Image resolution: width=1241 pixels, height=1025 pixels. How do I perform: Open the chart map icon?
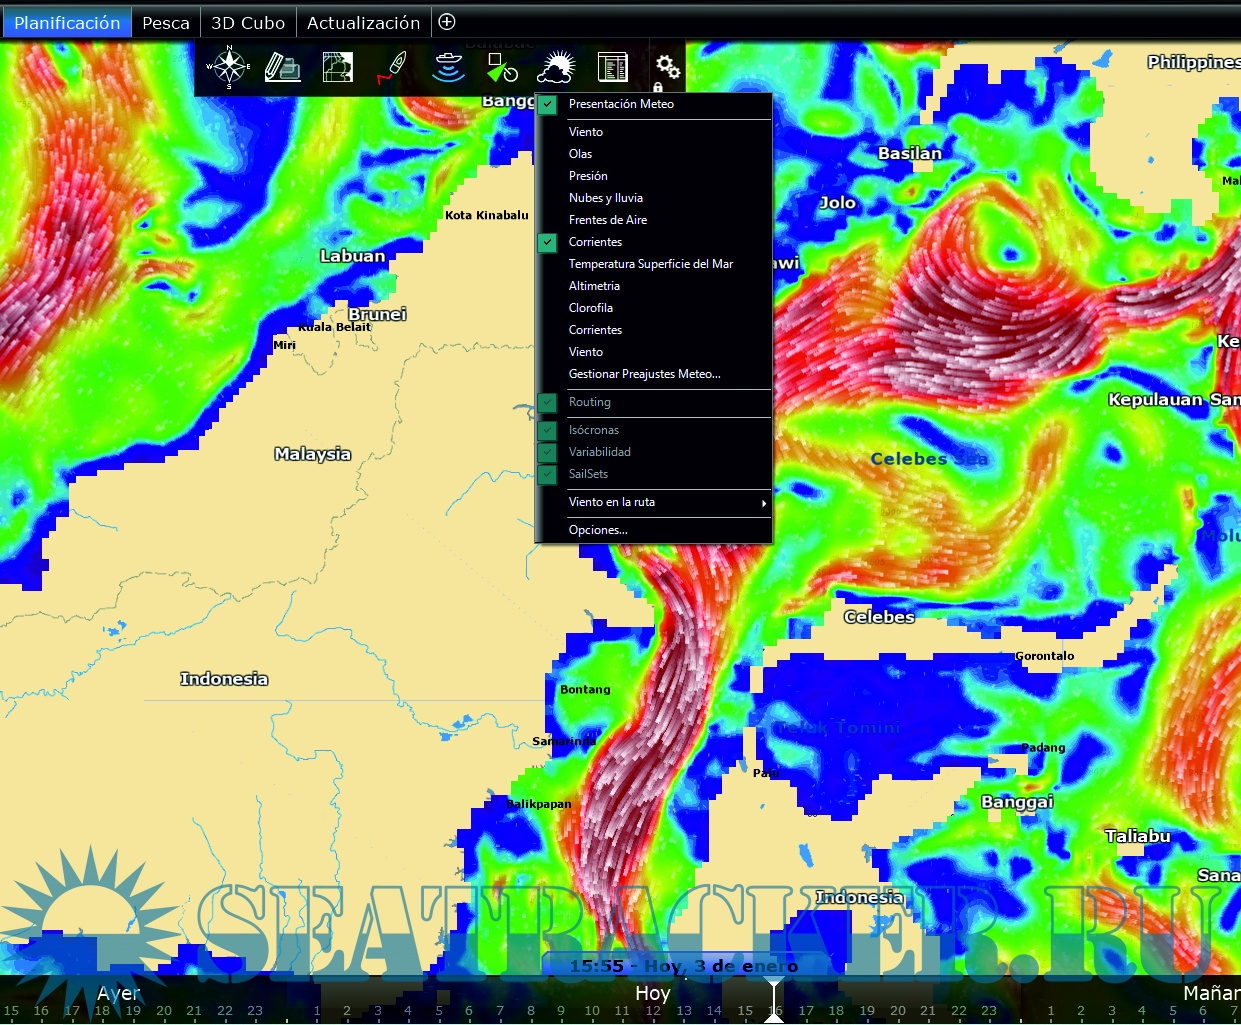point(338,67)
